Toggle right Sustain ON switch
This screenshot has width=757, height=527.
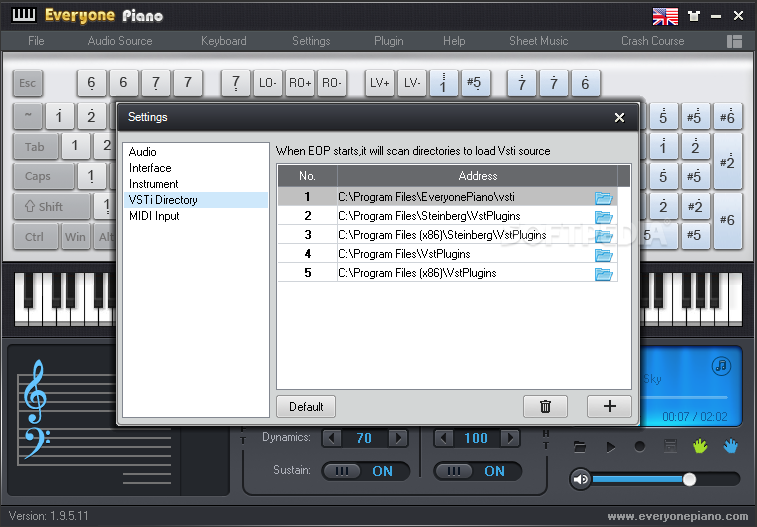pos(477,471)
